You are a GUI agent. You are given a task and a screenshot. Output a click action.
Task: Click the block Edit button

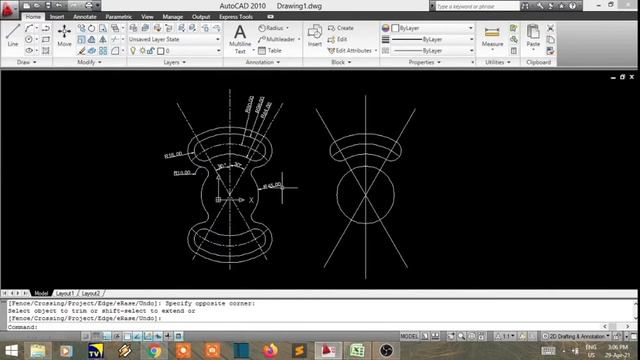pyautogui.click(x=338, y=40)
